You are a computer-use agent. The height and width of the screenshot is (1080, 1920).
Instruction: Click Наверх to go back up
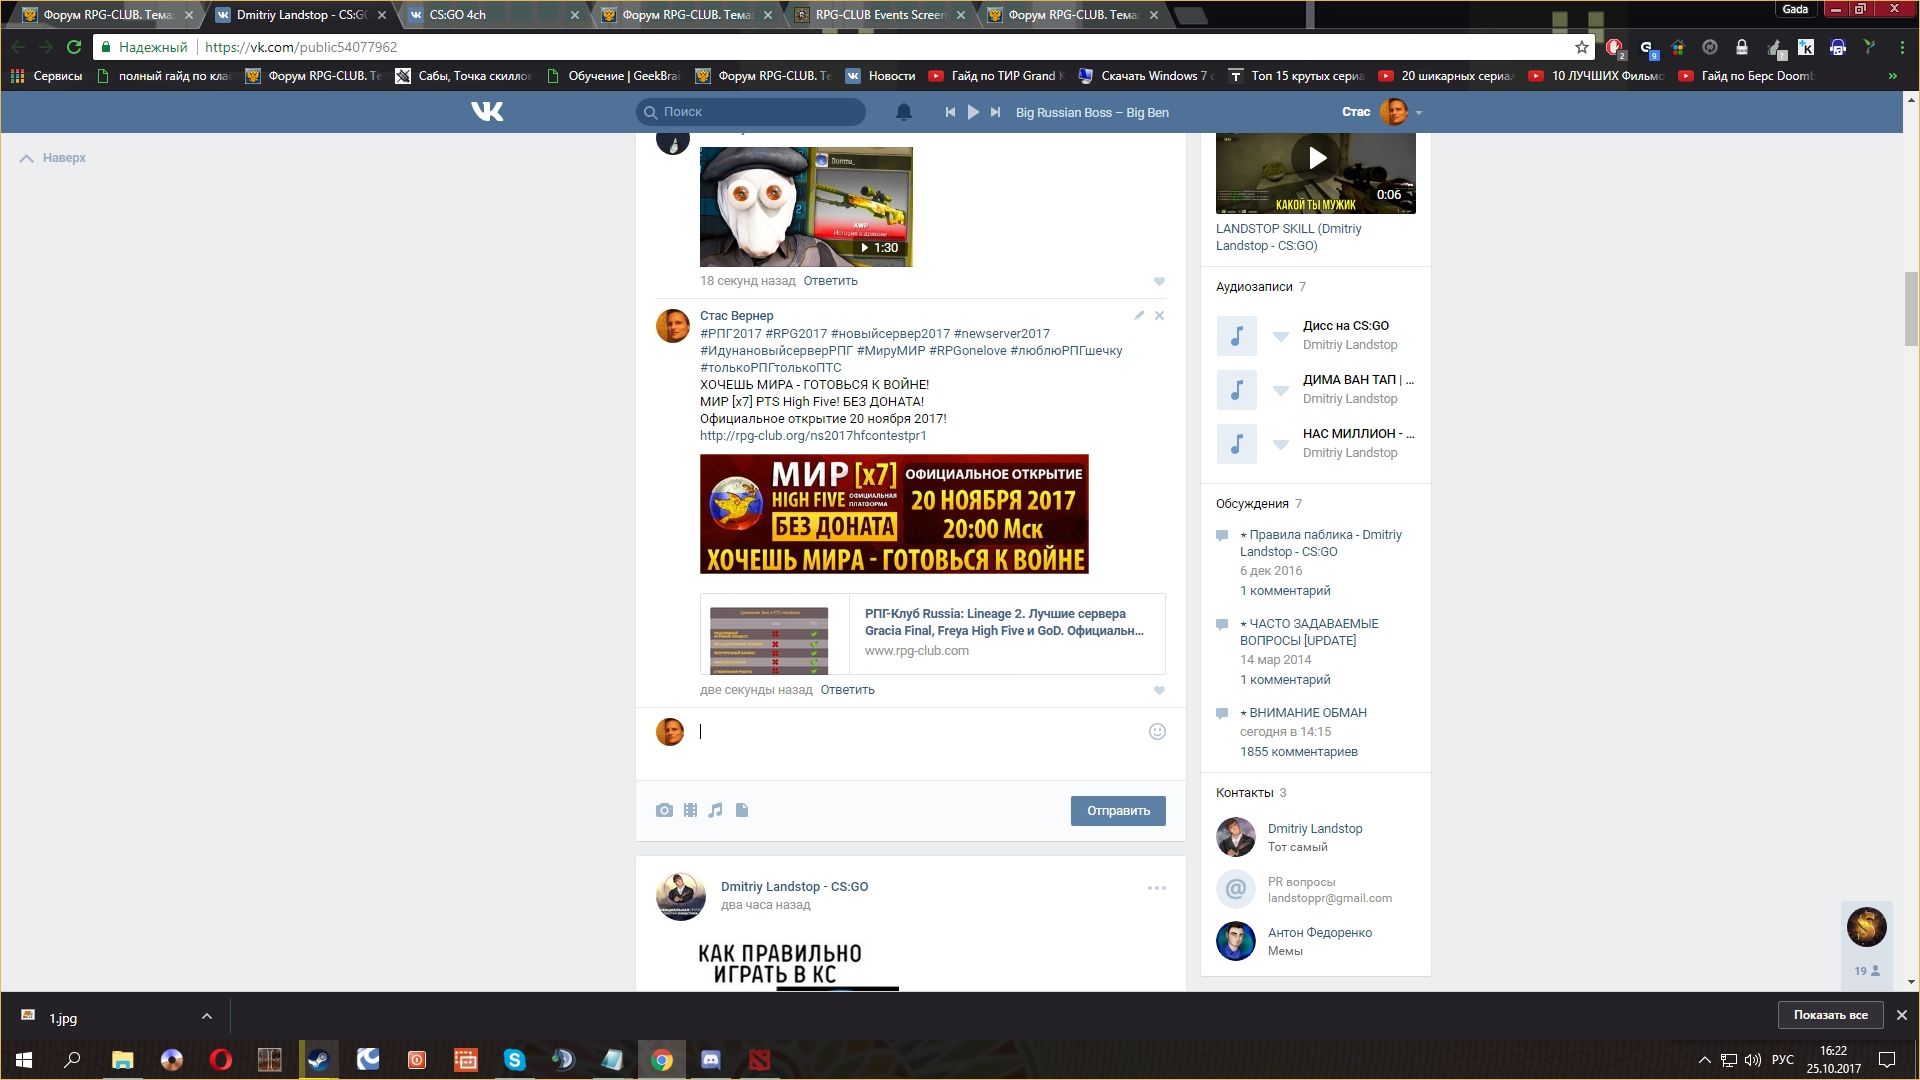53,158
